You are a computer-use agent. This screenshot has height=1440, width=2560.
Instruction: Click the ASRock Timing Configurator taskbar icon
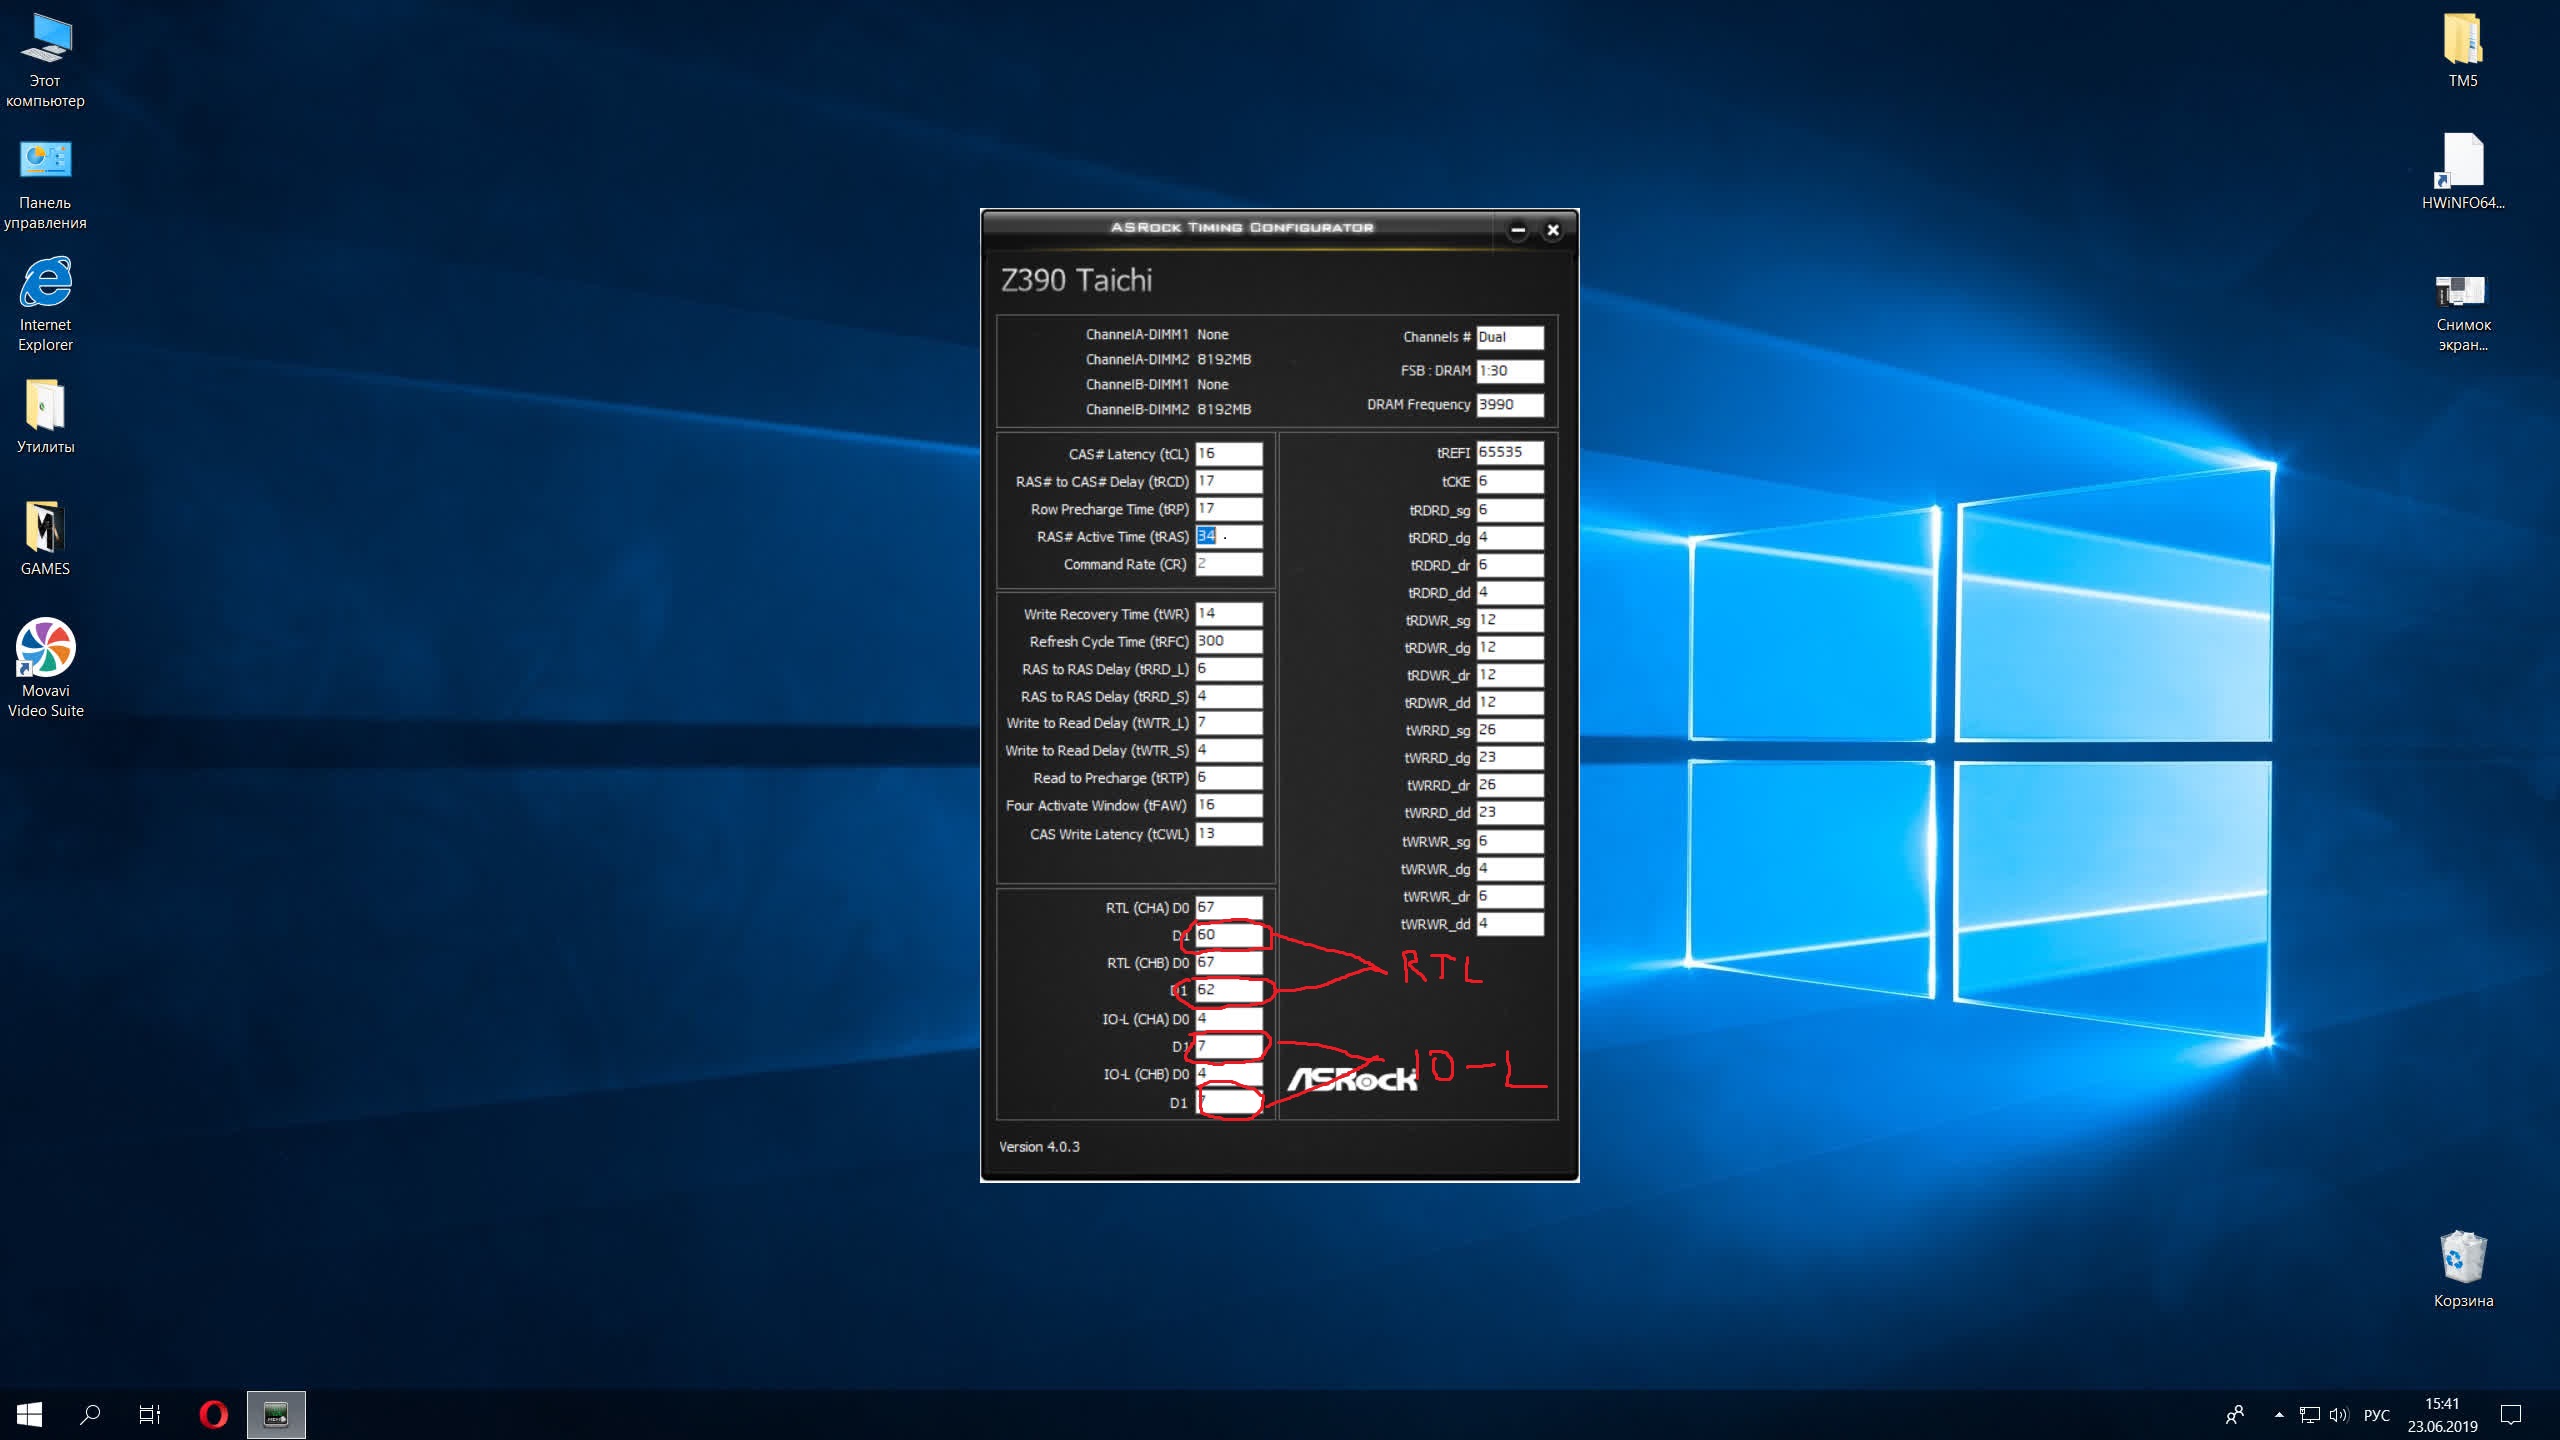click(276, 1414)
